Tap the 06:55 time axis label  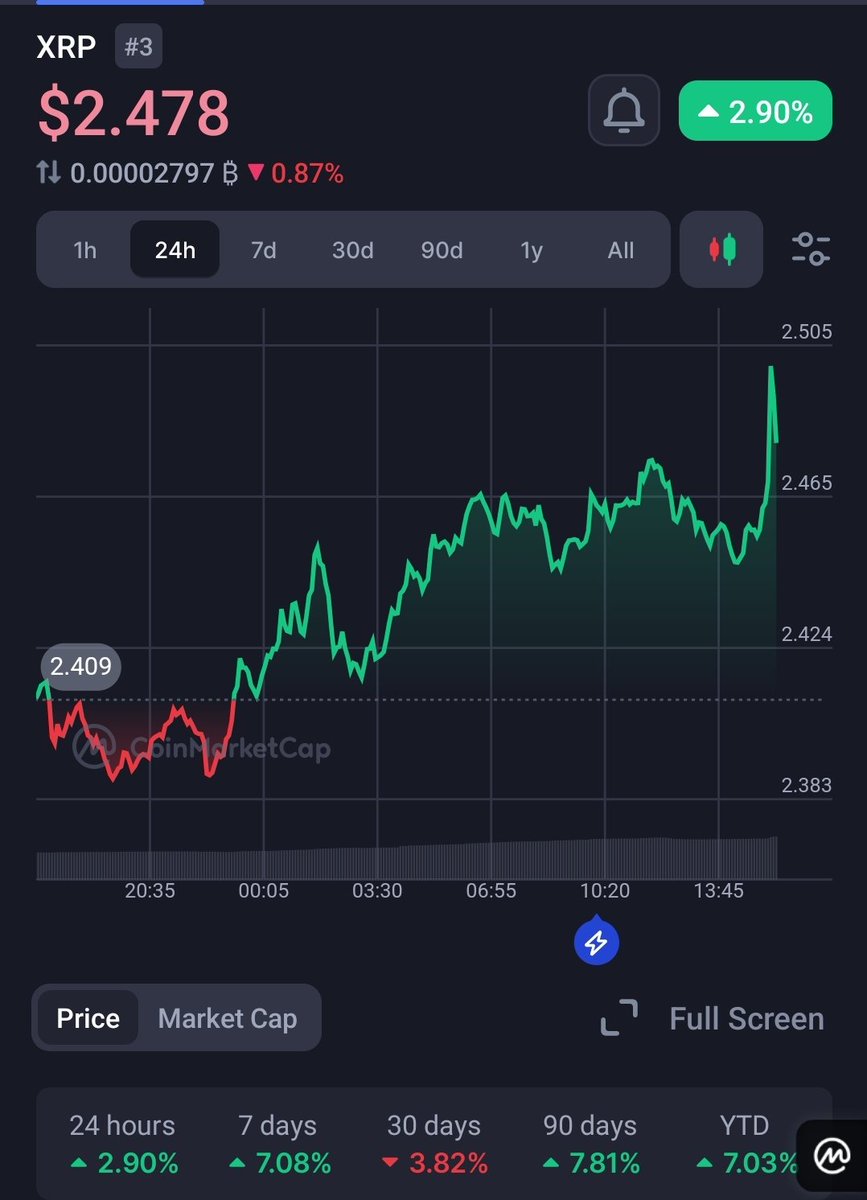[x=491, y=890]
